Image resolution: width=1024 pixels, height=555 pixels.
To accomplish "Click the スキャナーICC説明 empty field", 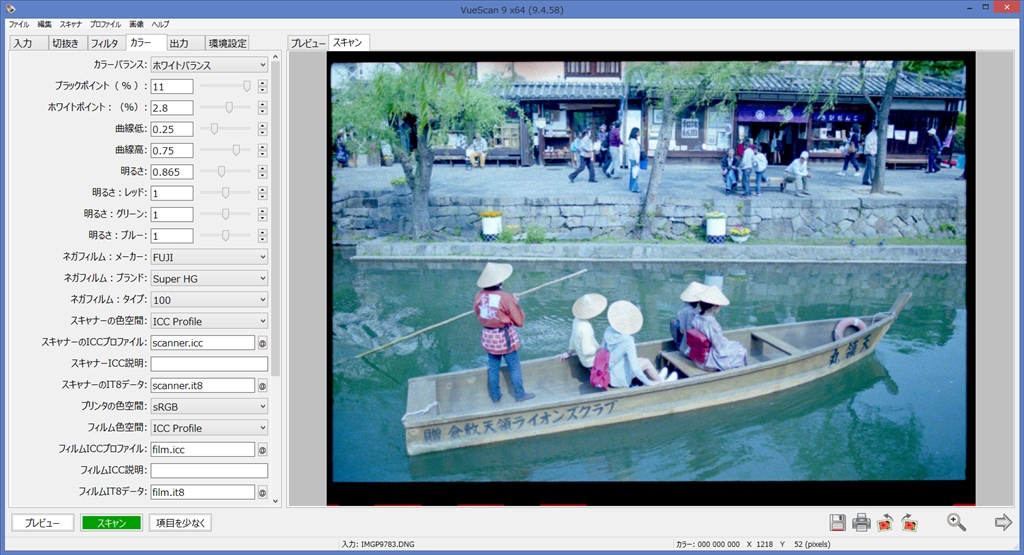I will point(209,364).
